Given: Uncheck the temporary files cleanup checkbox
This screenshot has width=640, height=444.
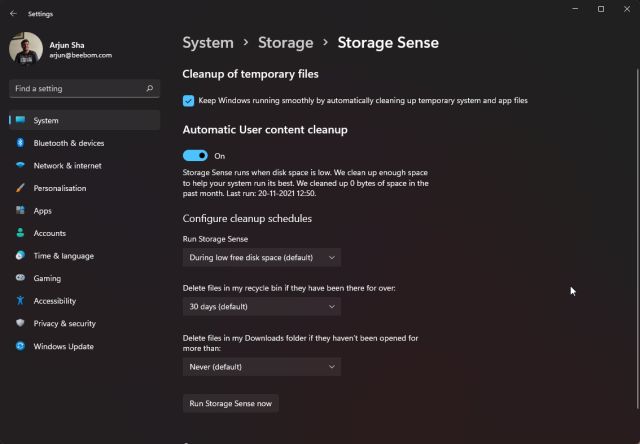Looking at the screenshot, I should [x=188, y=101].
